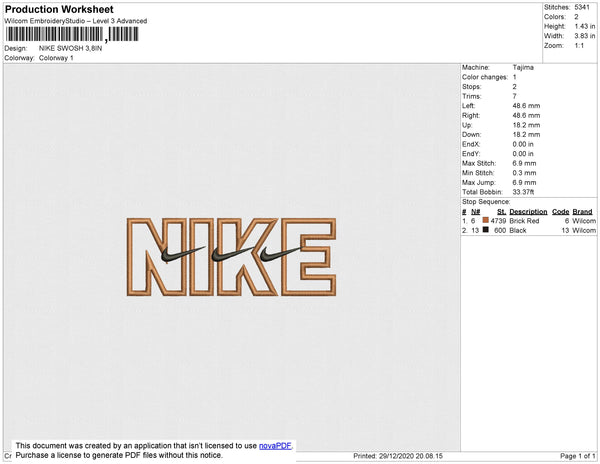Click the Min Stitch value 0.3 mm
Image resolution: width=600 pixels, height=464 pixels.
(x=524, y=173)
